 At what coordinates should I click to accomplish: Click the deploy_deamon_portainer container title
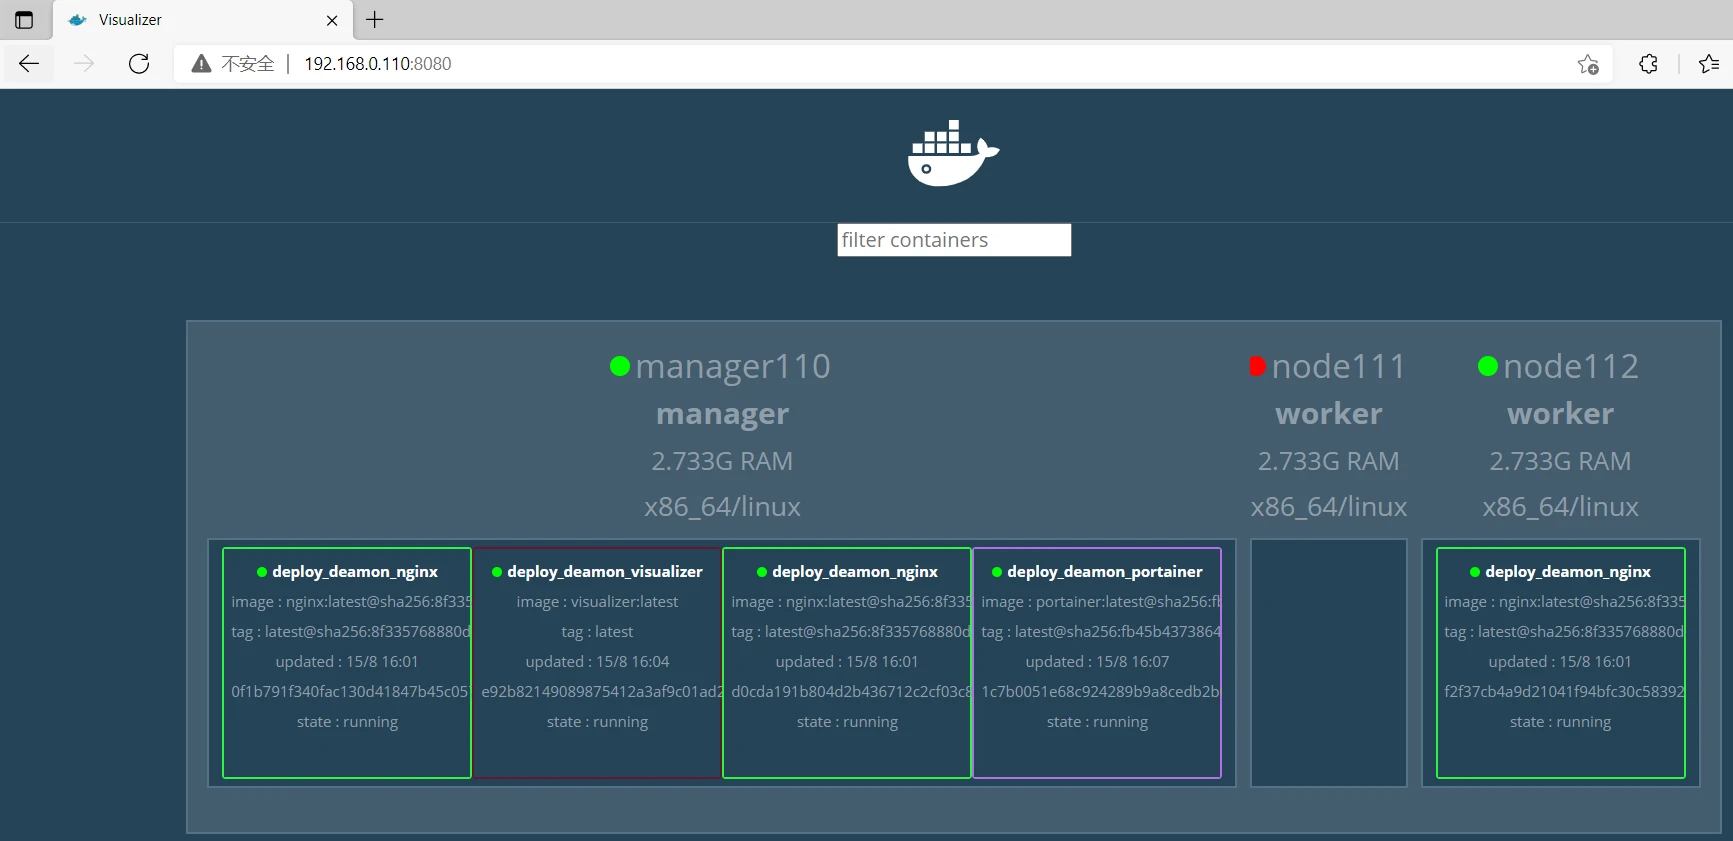click(1105, 572)
